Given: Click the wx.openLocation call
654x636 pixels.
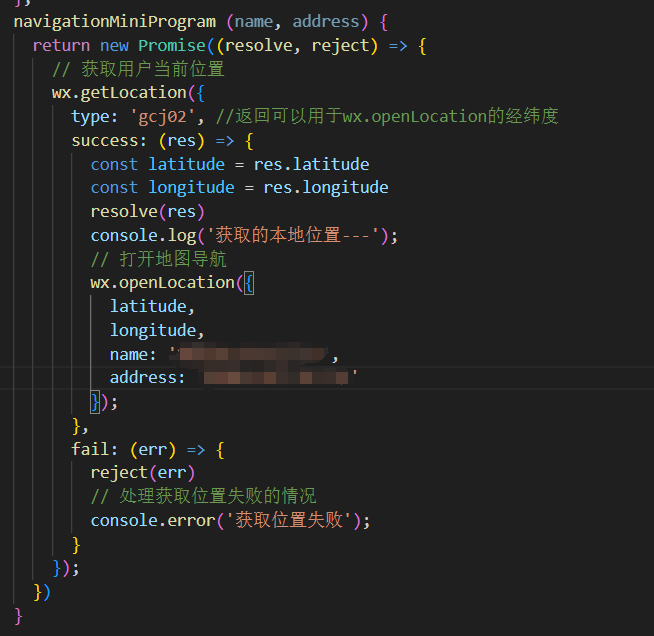Looking at the screenshot, I should 163,283.
